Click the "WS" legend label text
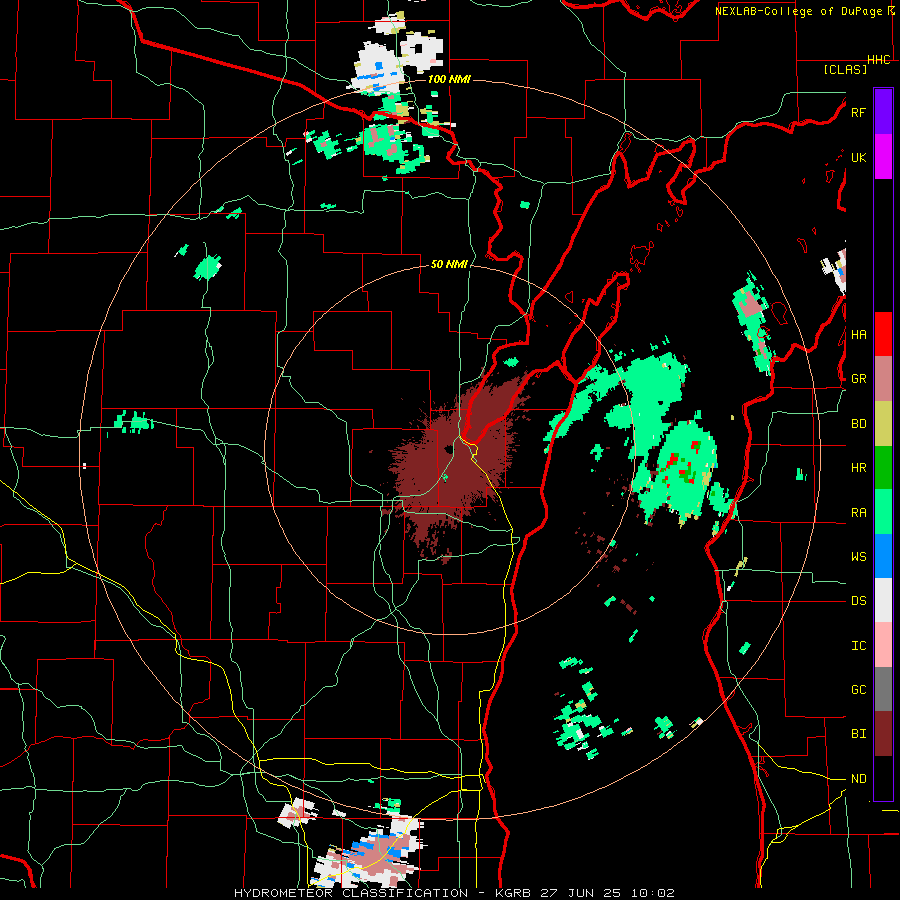 858,556
